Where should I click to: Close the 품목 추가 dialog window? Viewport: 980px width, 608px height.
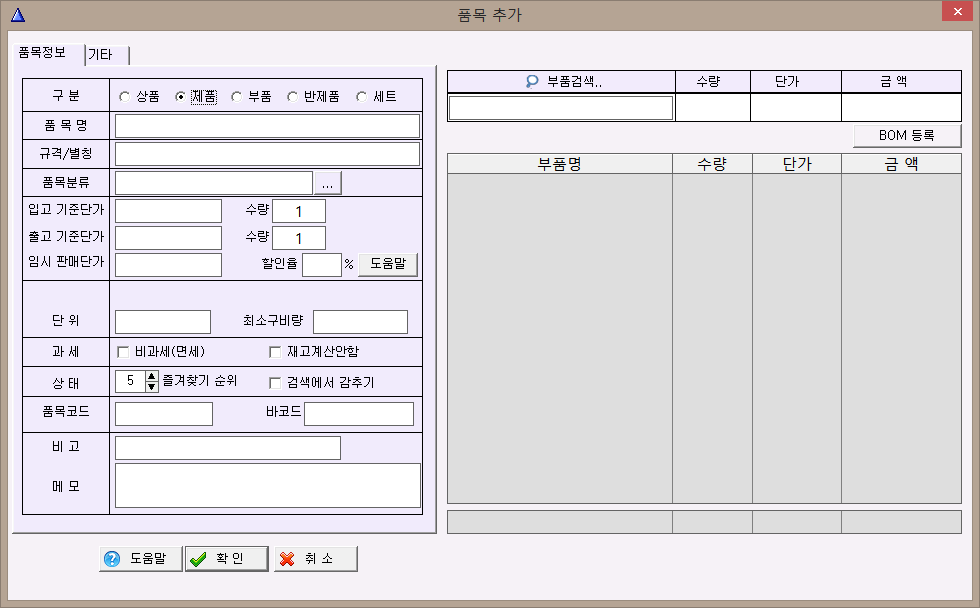pos(958,11)
